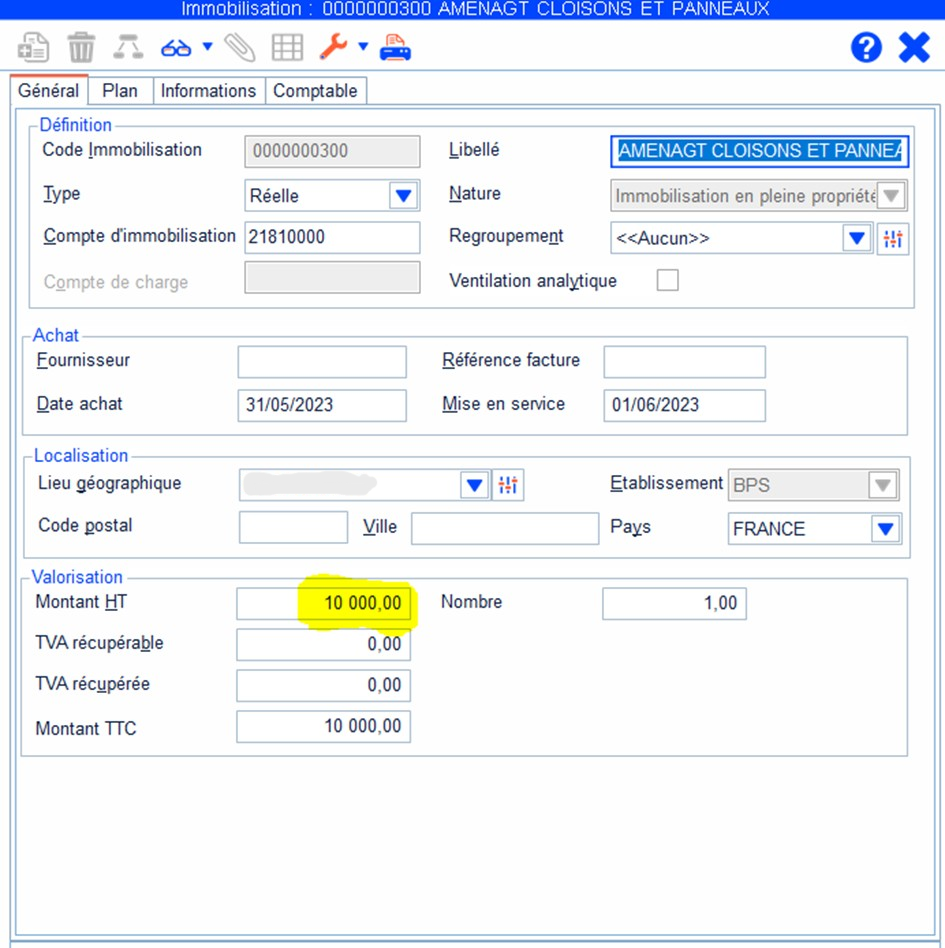Image resolution: width=945 pixels, height=948 pixels.
Task: Toggle the Ventilation analytique checkbox
Action: click(x=667, y=281)
